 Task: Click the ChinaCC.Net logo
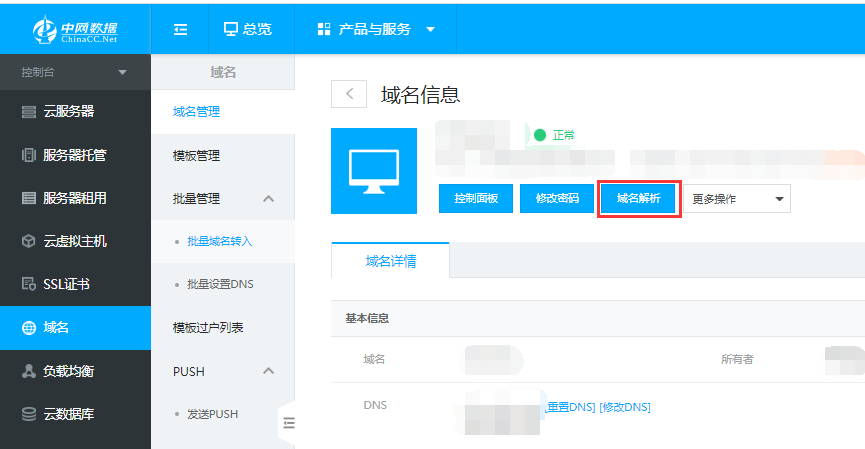point(74,29)
